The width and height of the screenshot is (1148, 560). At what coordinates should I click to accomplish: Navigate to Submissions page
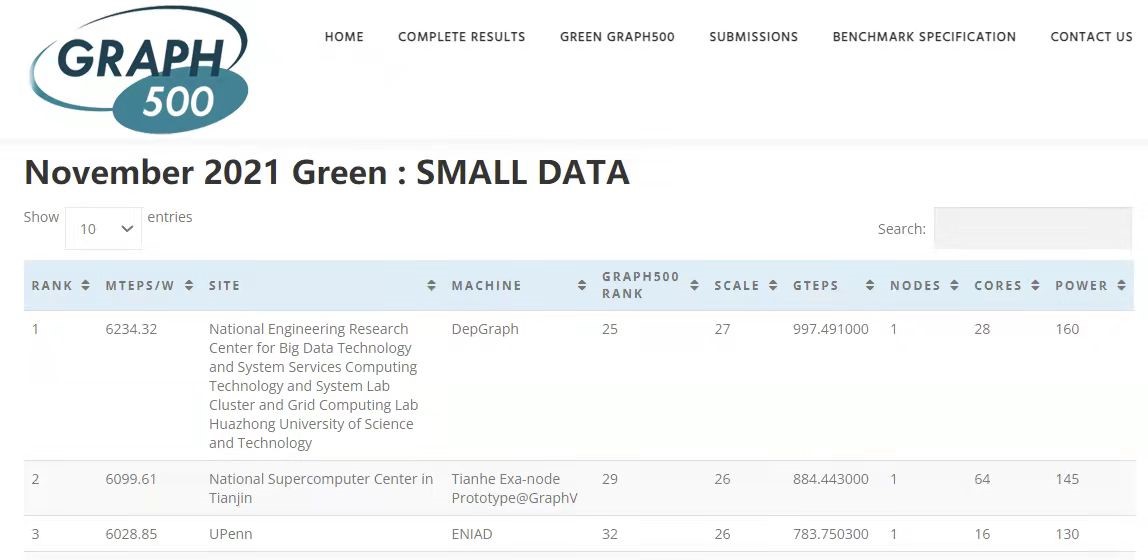click(x=753, y=37)
